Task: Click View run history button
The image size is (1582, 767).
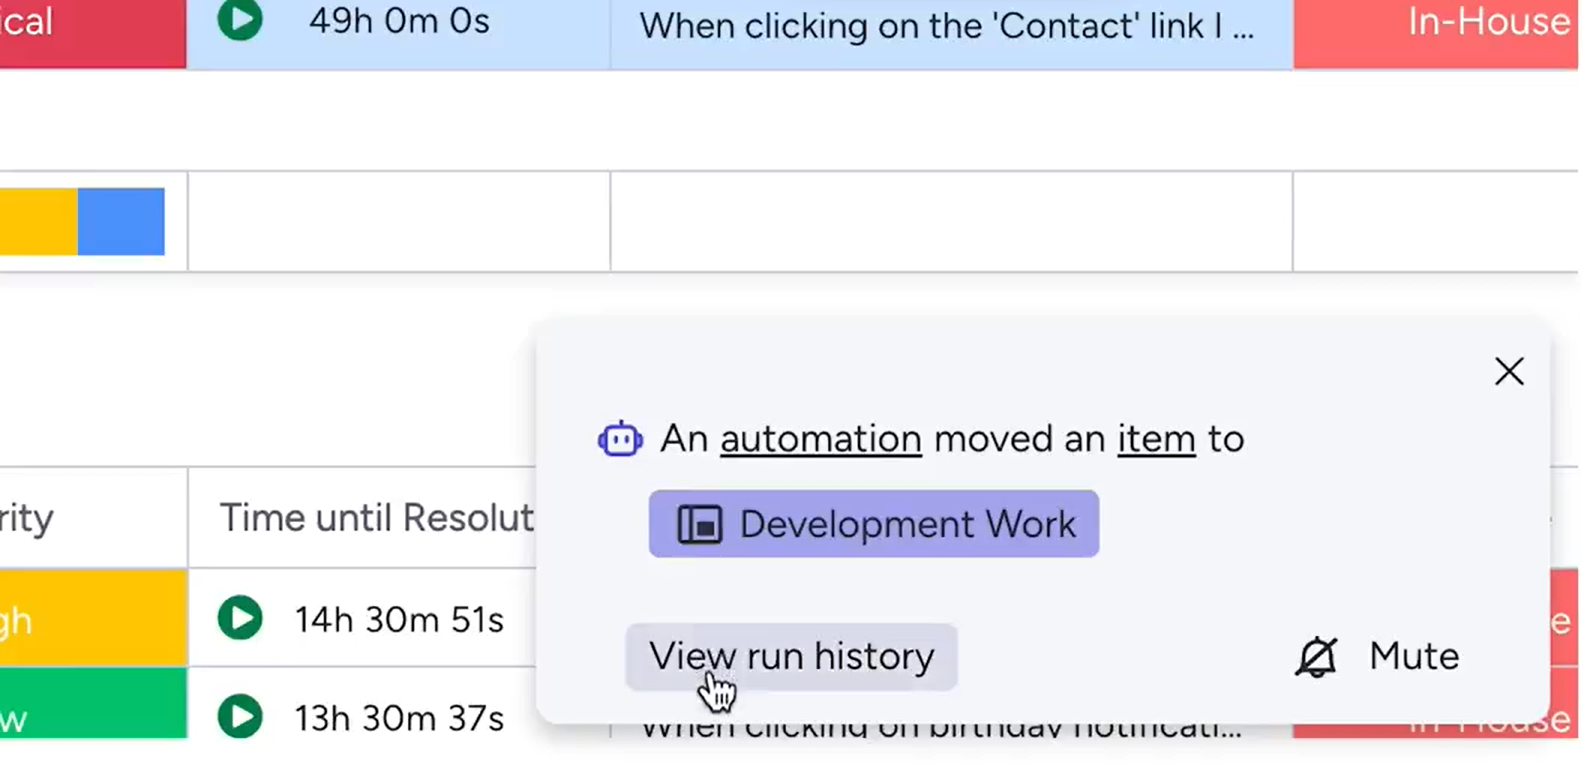Action: click(x=791, y=657)
